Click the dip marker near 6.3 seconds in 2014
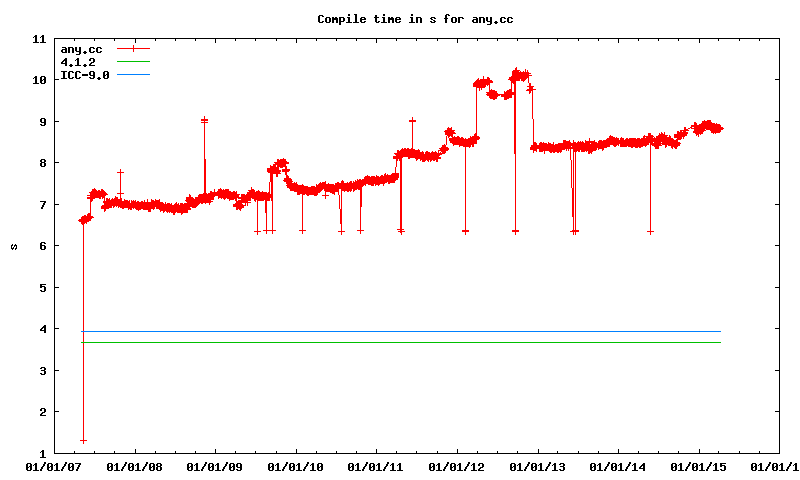Image resolution: width=800 pixels, height=480 pixels. pyautogui.click(x=650, y=231)
